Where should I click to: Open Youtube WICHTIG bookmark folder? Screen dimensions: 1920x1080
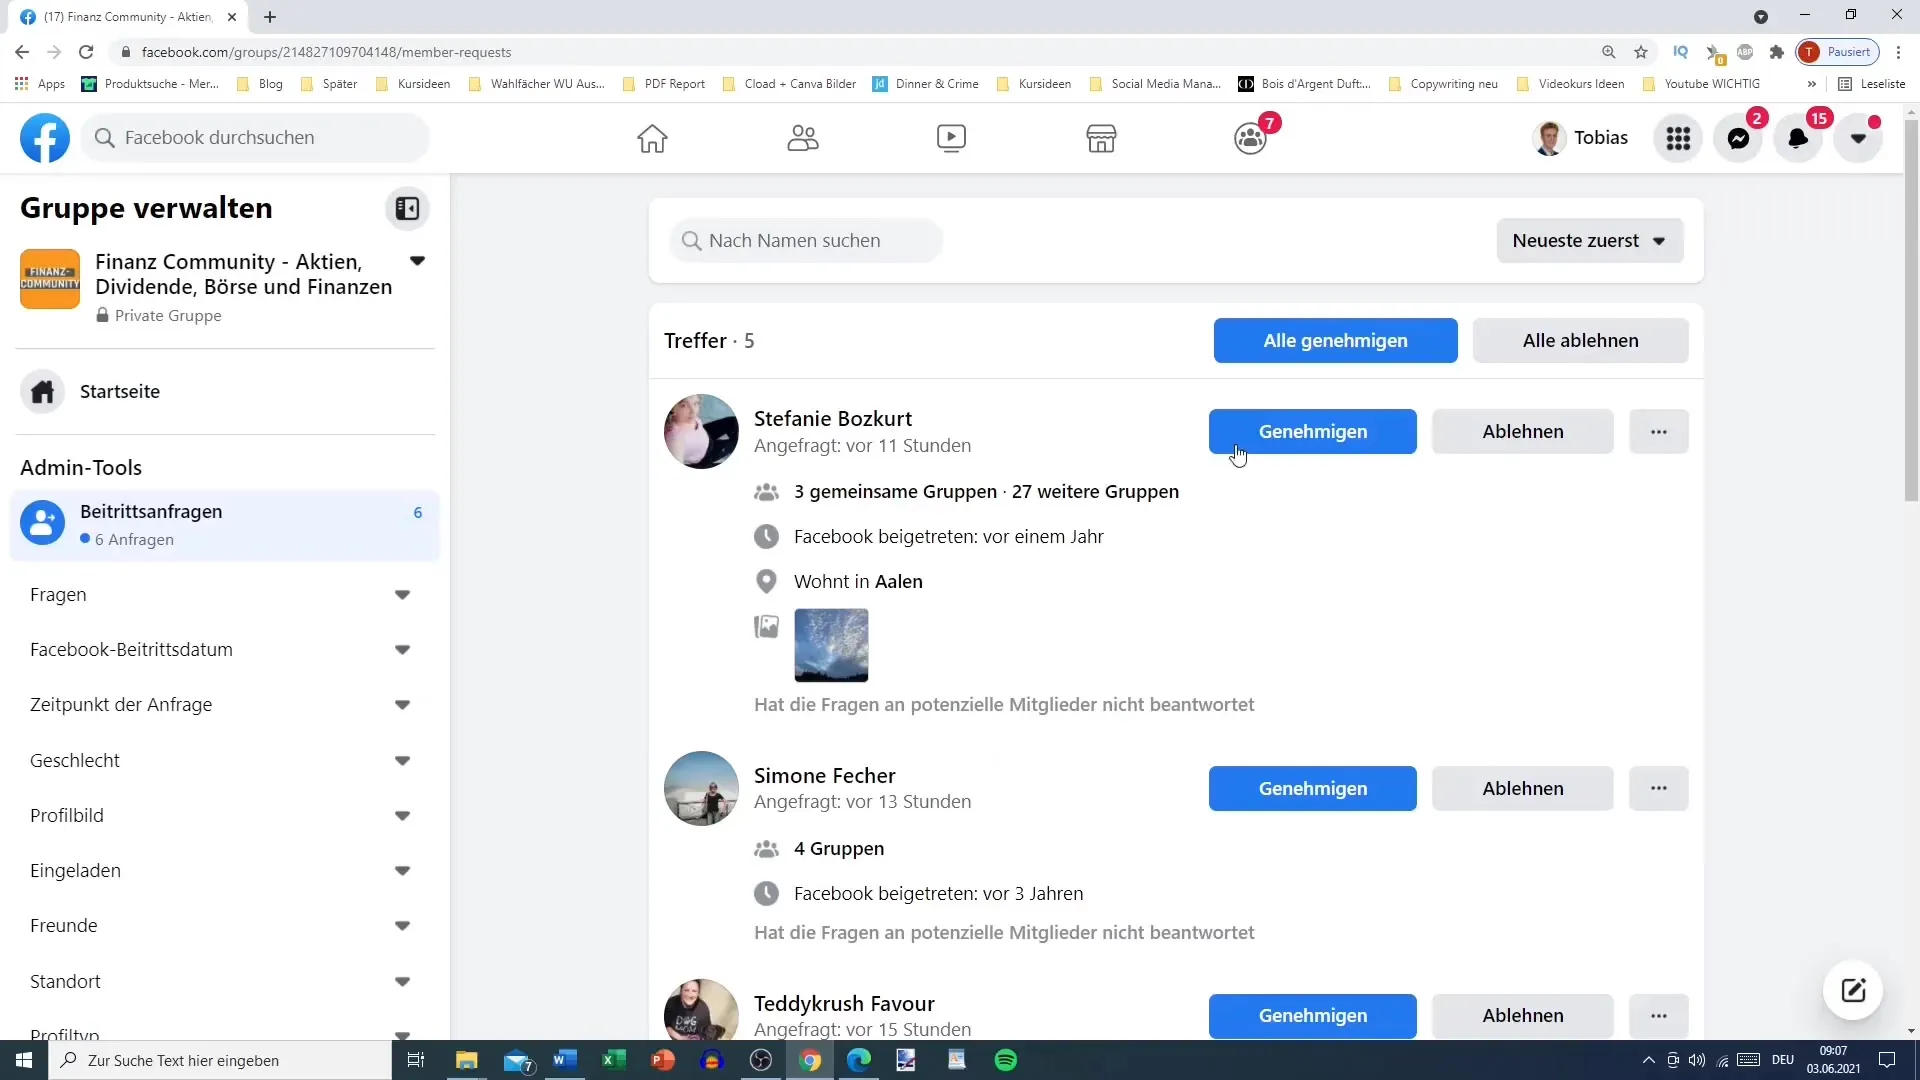(x=1702, y=84)
